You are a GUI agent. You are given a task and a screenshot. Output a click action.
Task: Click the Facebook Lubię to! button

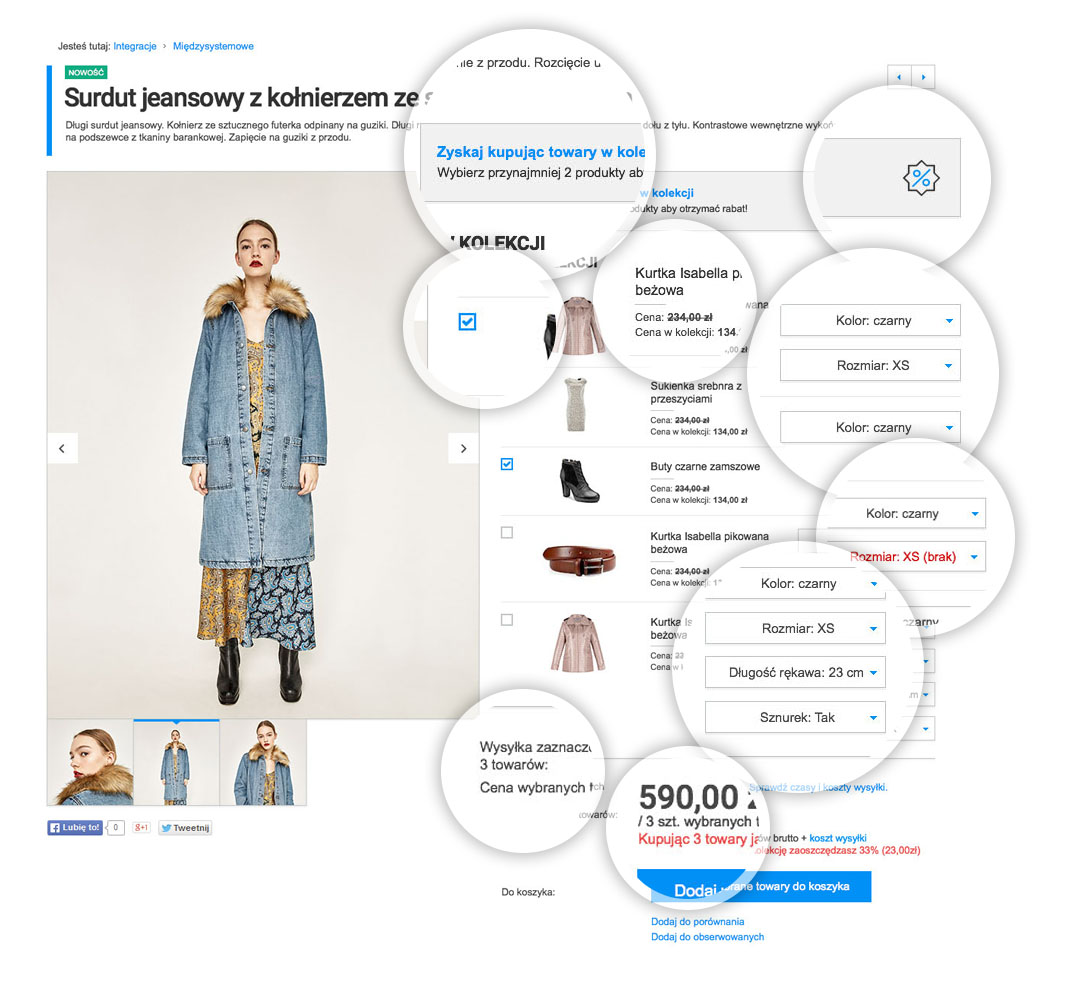[75, 827]
